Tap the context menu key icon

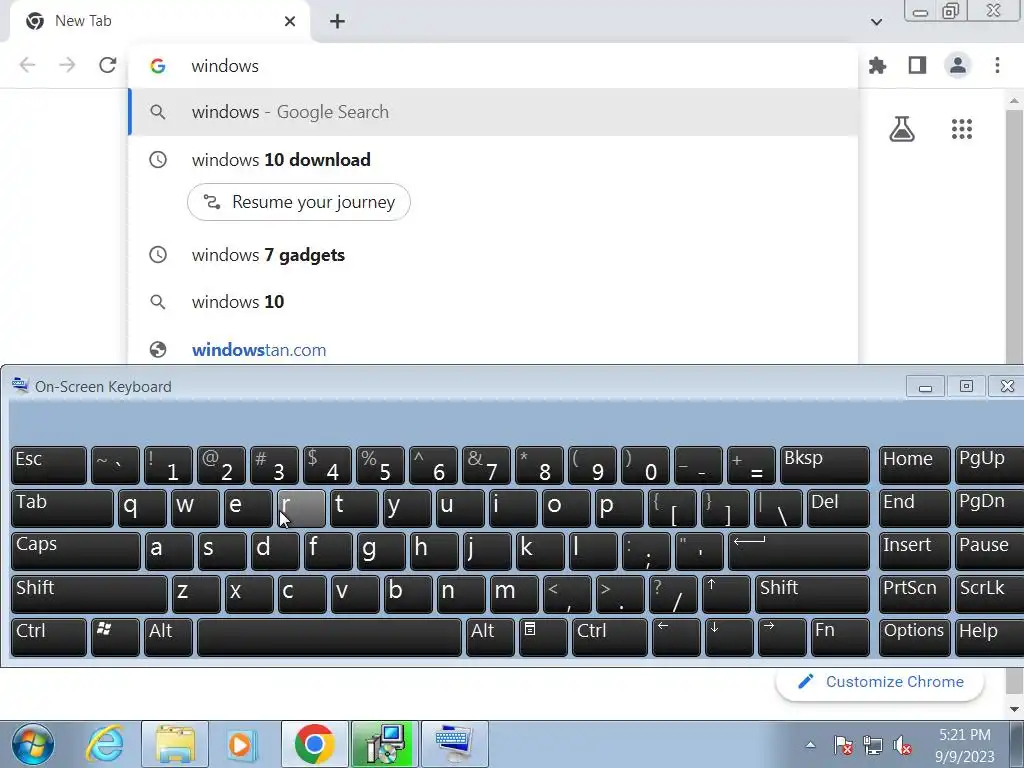(543, 637)
